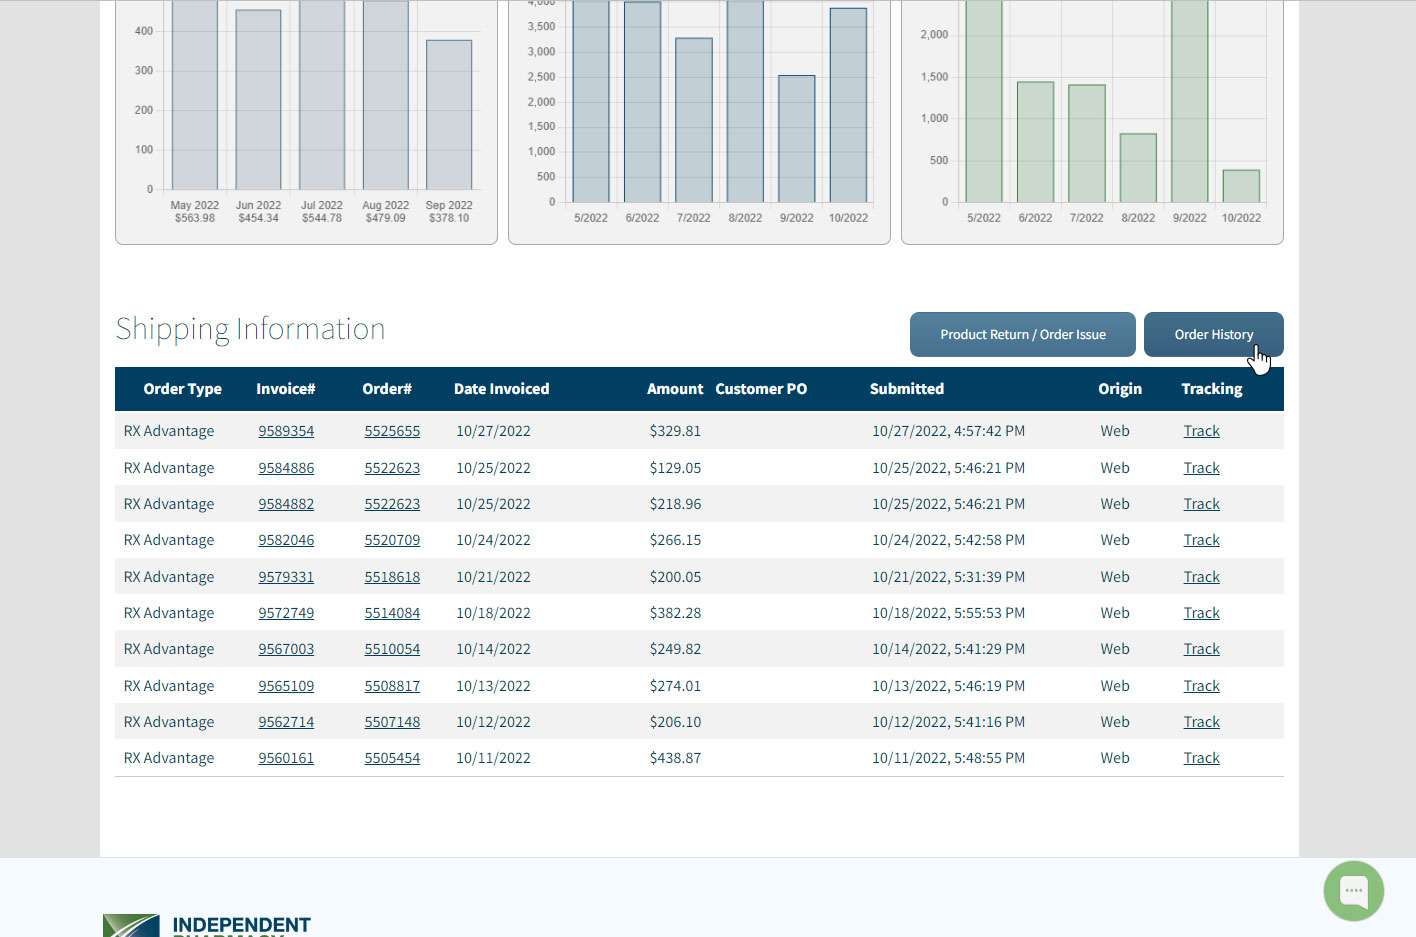Track shipment invoiced 10/21/2022
The width and height of the screenshot is (1416, 937).
[1201, 577]
